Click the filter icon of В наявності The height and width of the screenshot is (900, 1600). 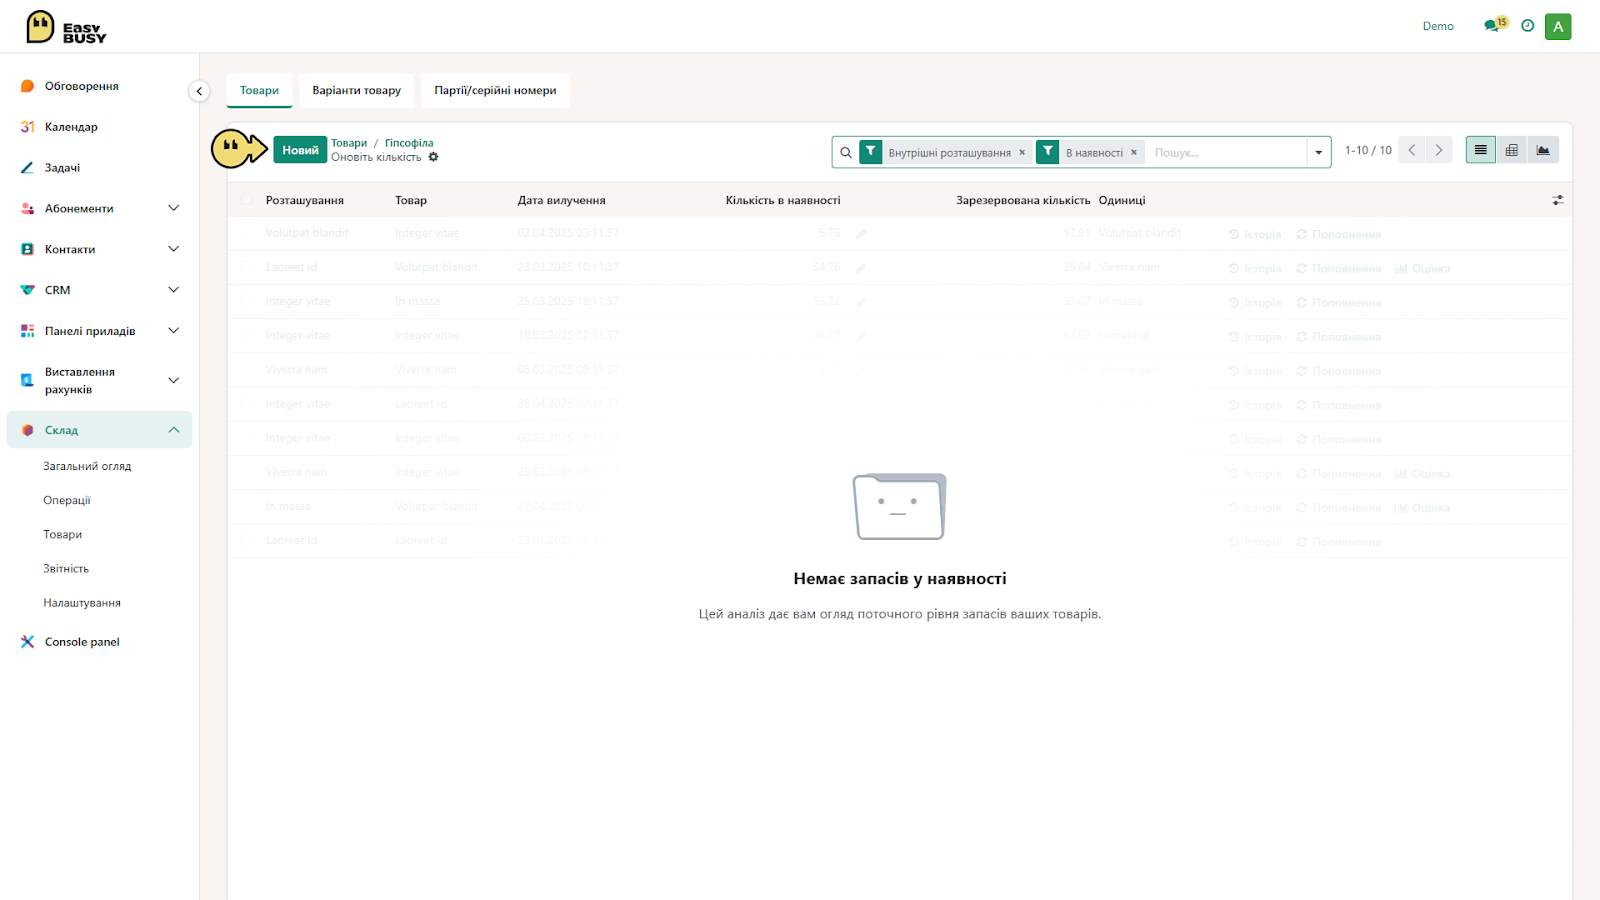(1047, 152)
